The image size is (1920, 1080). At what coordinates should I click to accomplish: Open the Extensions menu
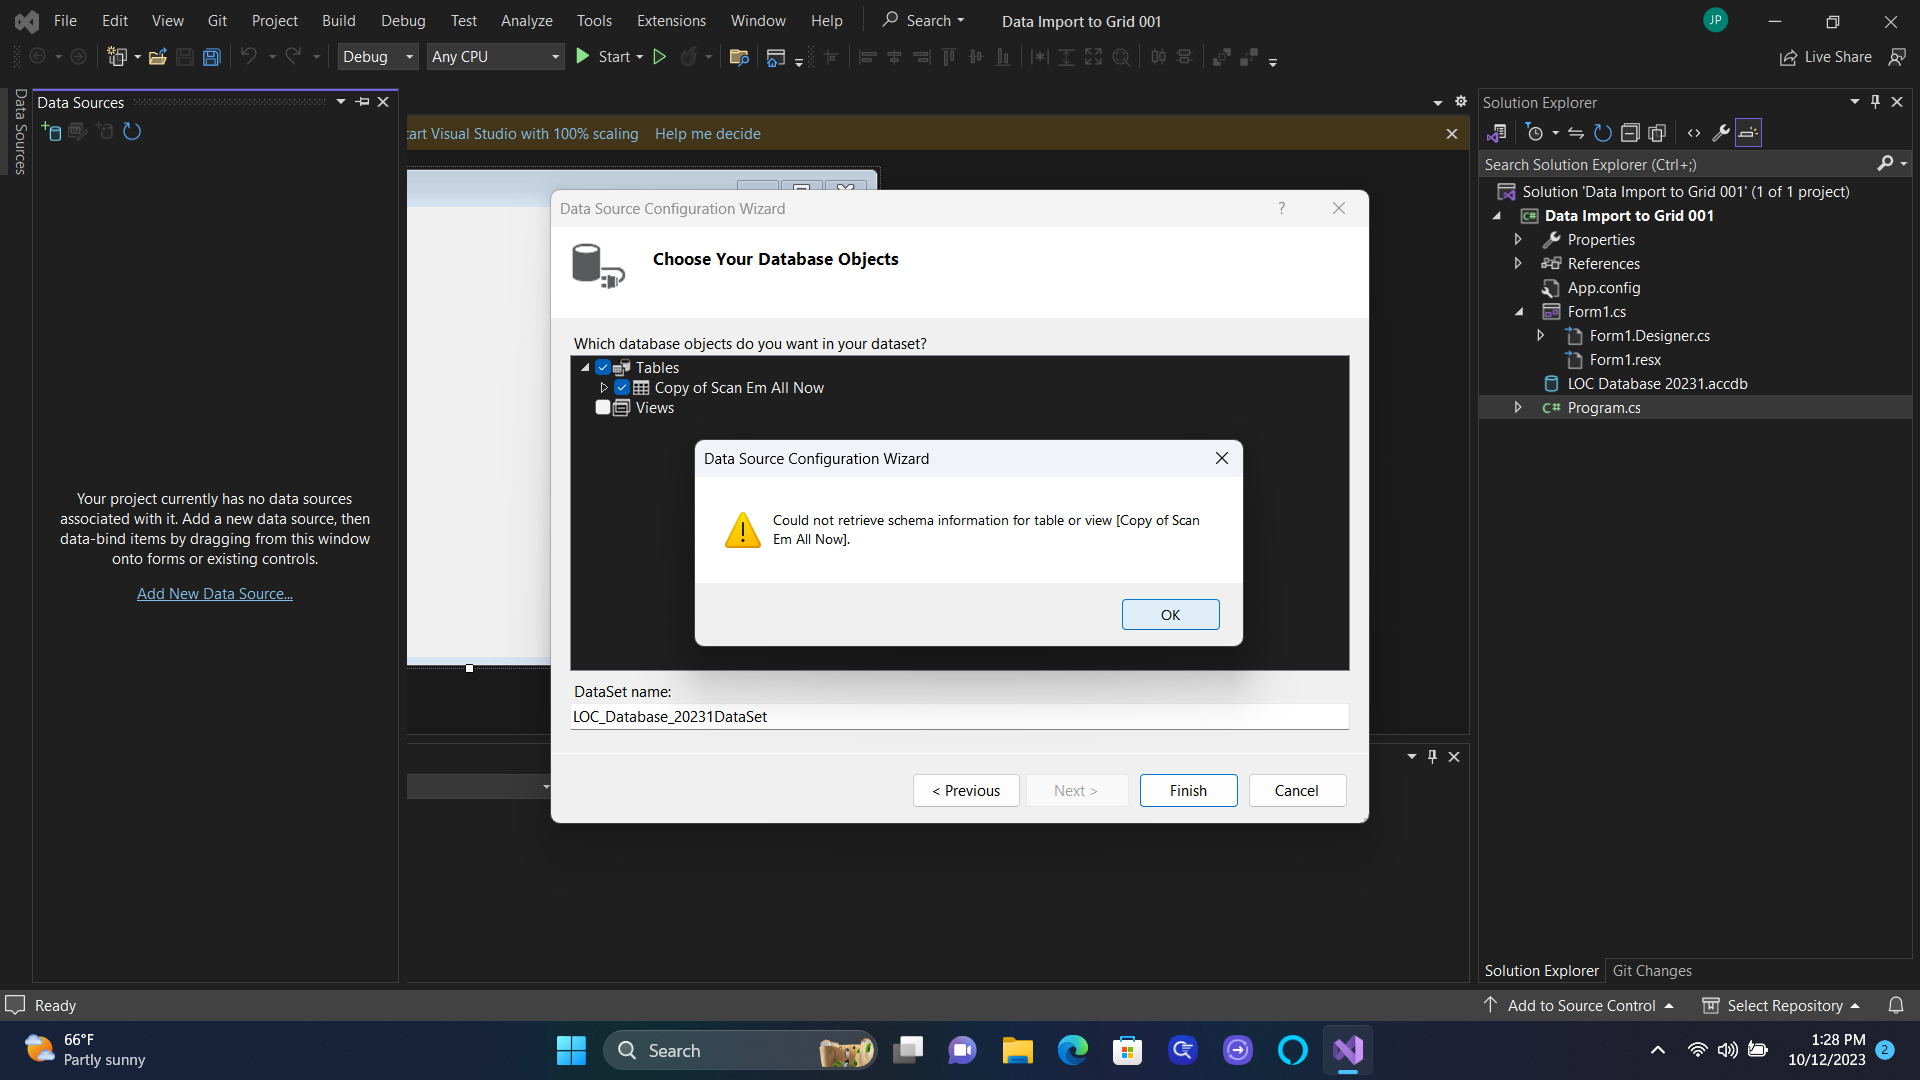(x=670, y=20)
